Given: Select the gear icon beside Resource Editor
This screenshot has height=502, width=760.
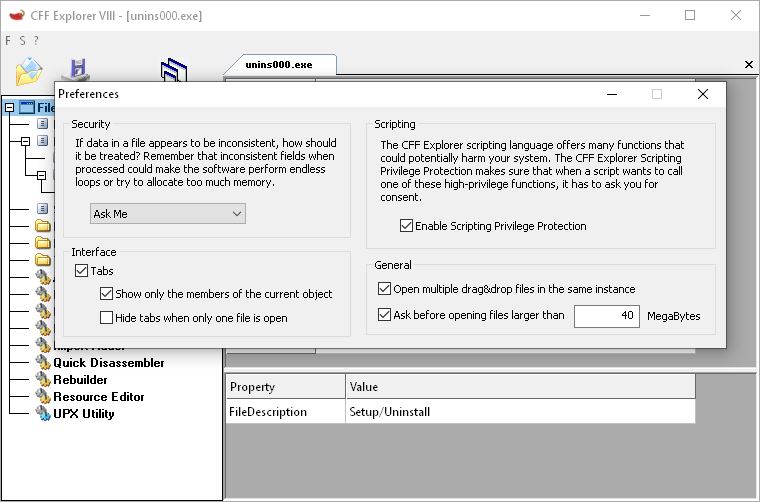Looking at the screenshot, I should pyautogui.click(x=43, y=396).
